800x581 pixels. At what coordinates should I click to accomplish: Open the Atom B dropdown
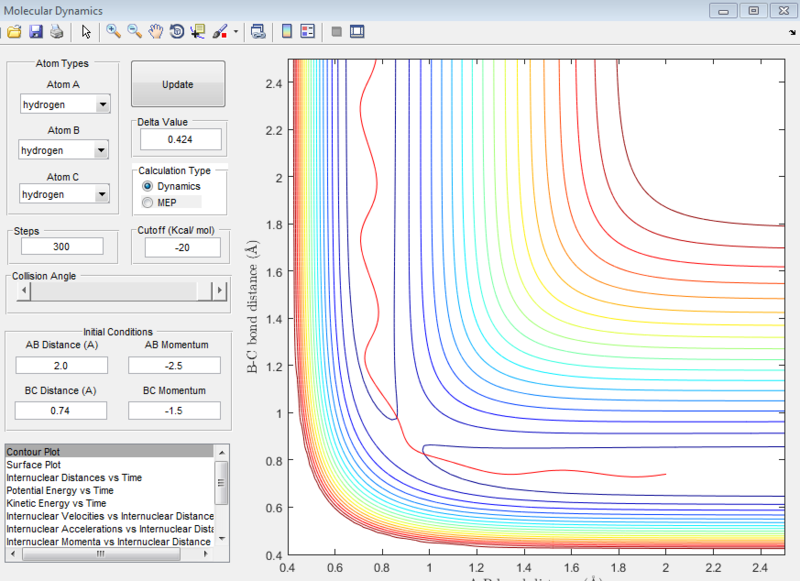[x=101, y=150]
